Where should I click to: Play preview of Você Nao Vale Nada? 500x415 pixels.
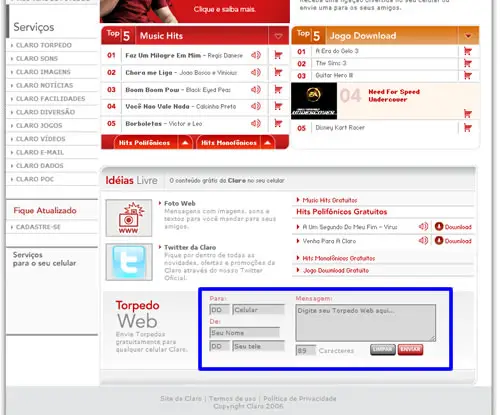coord(256,106)
